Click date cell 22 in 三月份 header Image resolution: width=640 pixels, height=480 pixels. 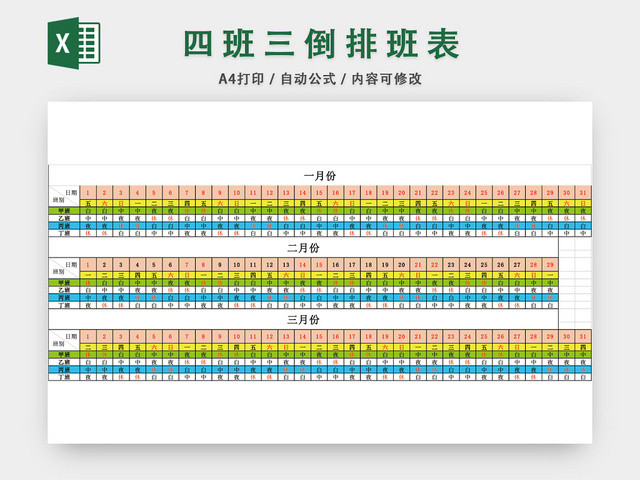435,336
